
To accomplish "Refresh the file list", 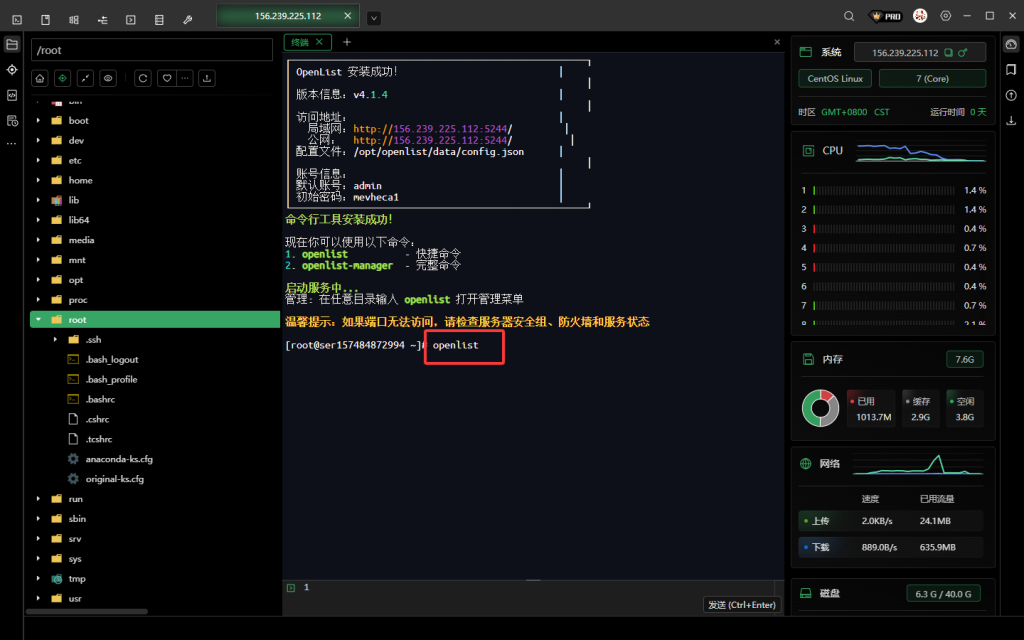I will click(x=143, y=78).
